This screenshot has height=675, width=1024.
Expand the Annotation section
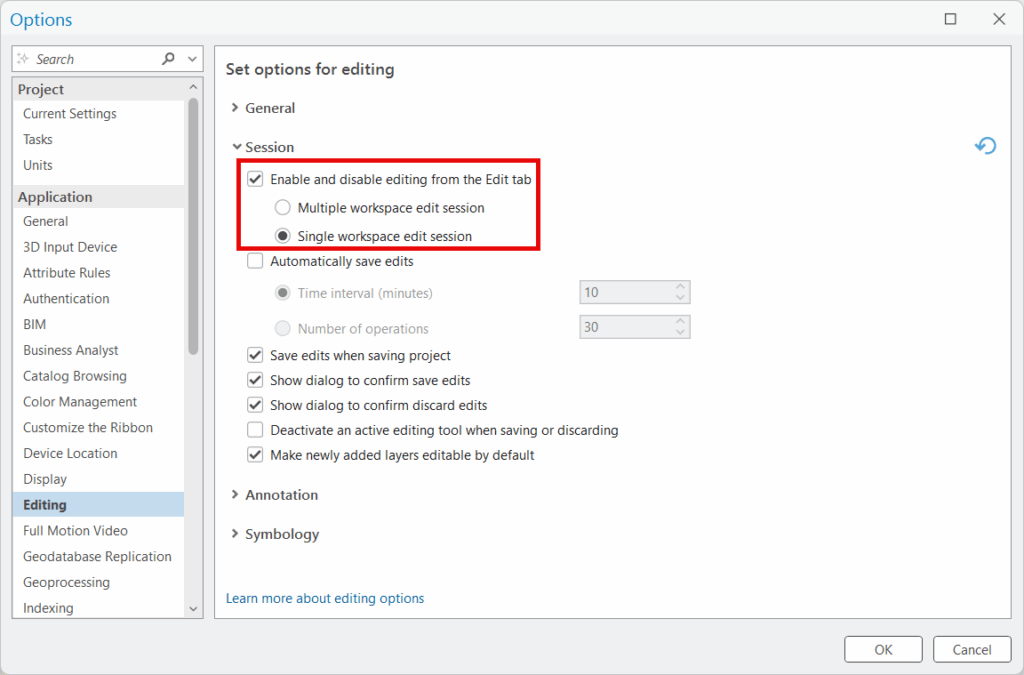236,495
